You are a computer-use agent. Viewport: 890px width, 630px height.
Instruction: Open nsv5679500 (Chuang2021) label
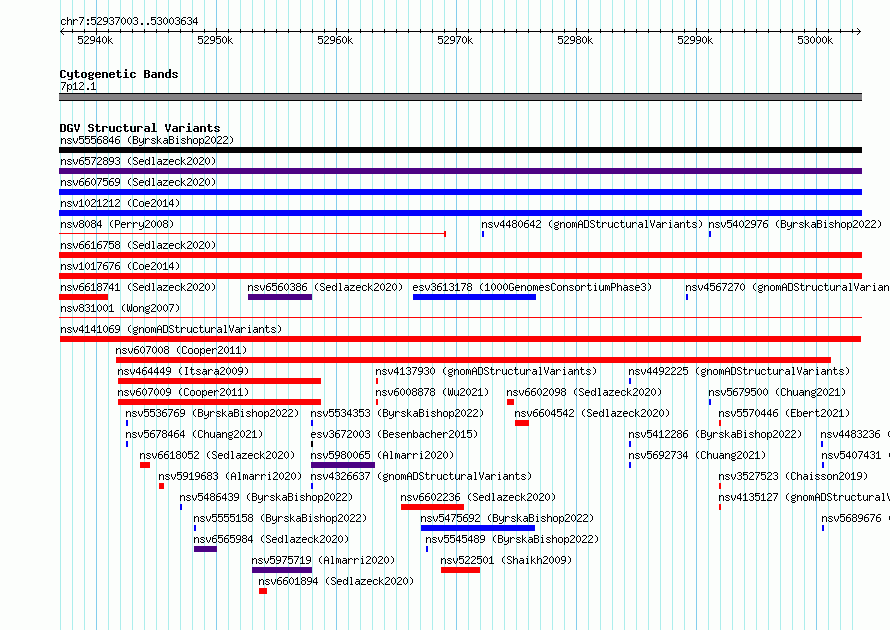pos(777,392)
